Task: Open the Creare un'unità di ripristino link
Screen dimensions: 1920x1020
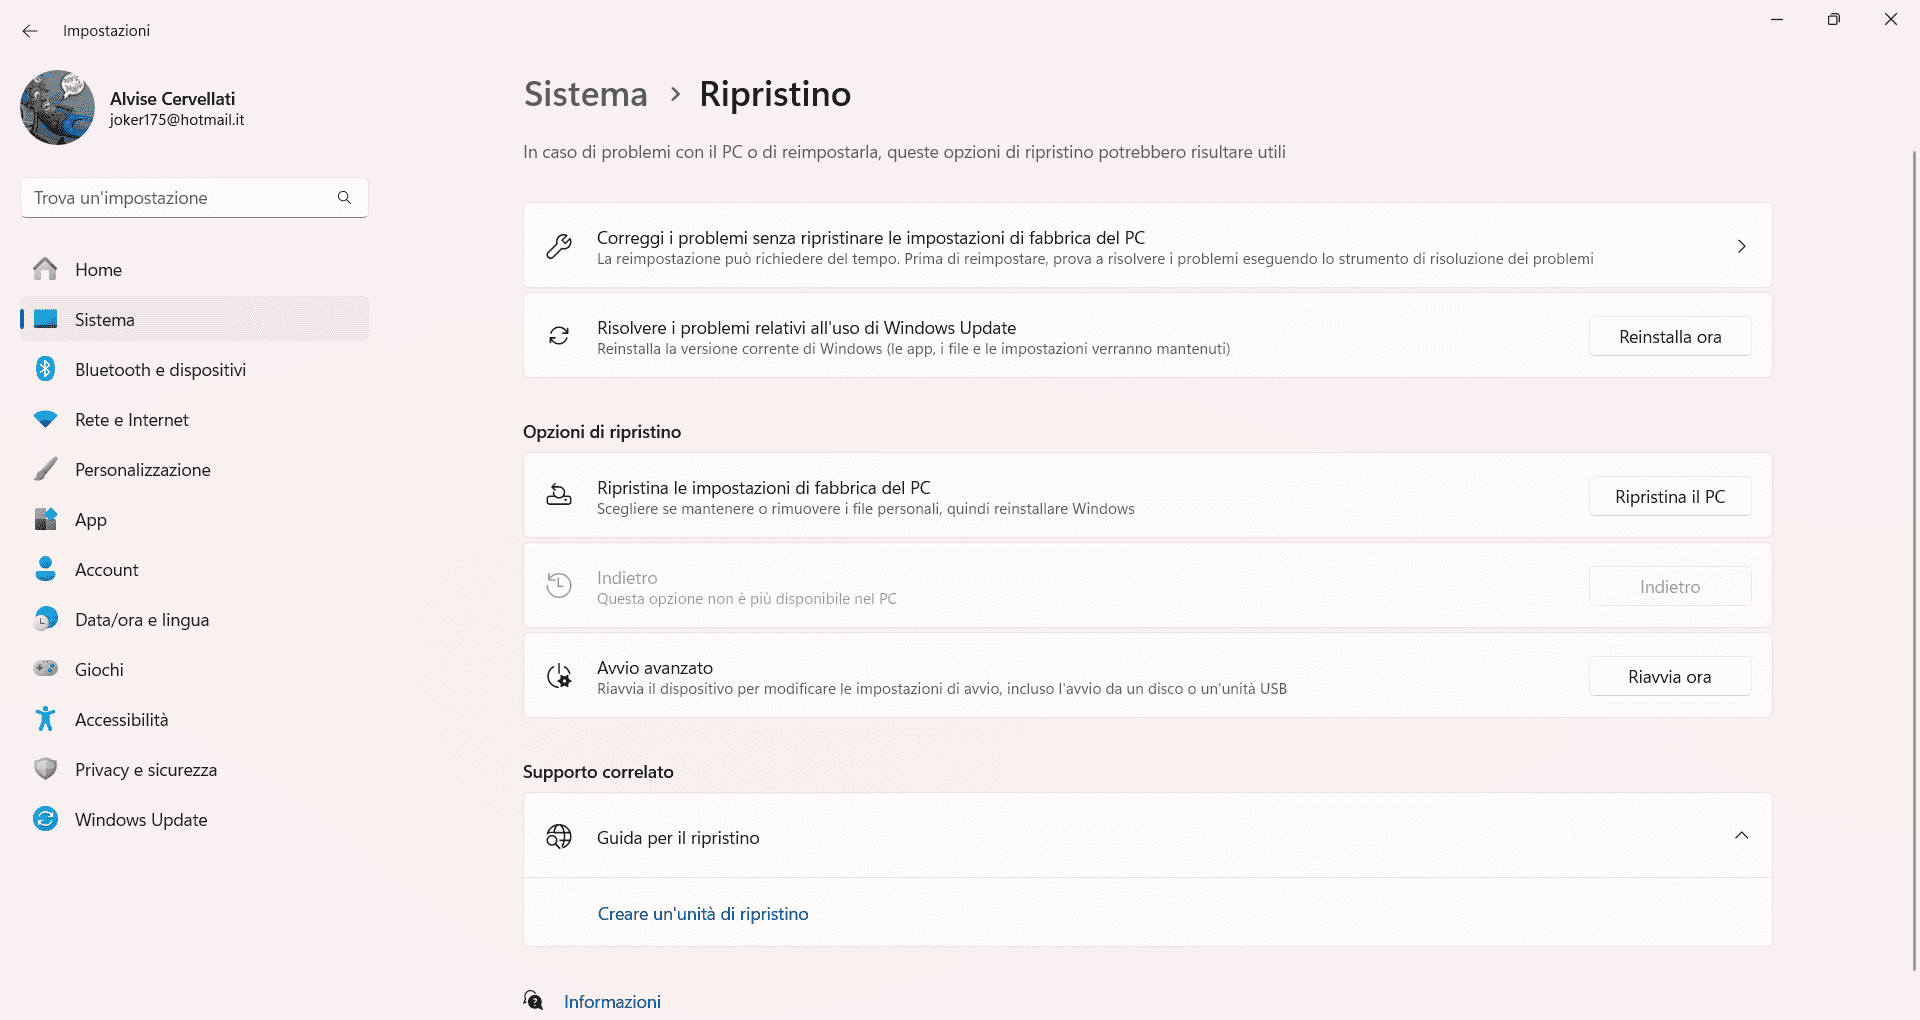Action: point(703,913)
